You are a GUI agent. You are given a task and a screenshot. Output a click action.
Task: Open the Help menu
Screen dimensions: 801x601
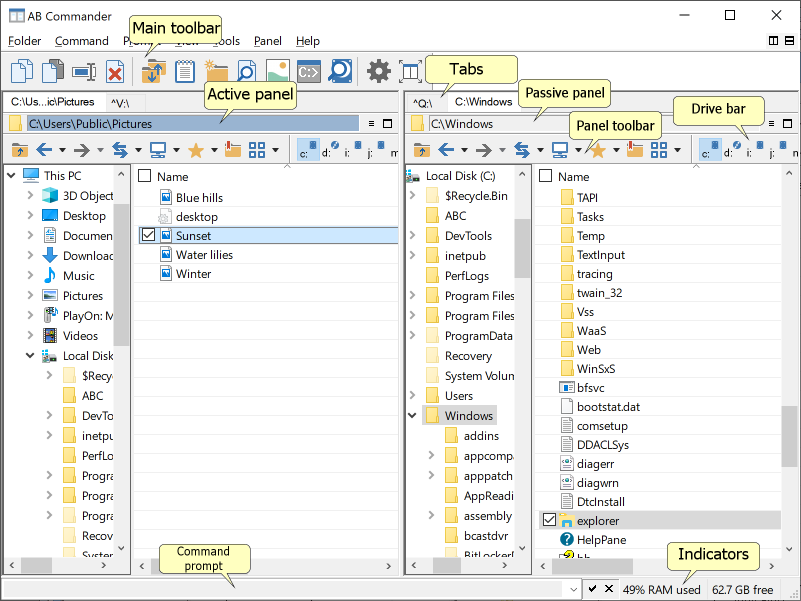point(308,41)
